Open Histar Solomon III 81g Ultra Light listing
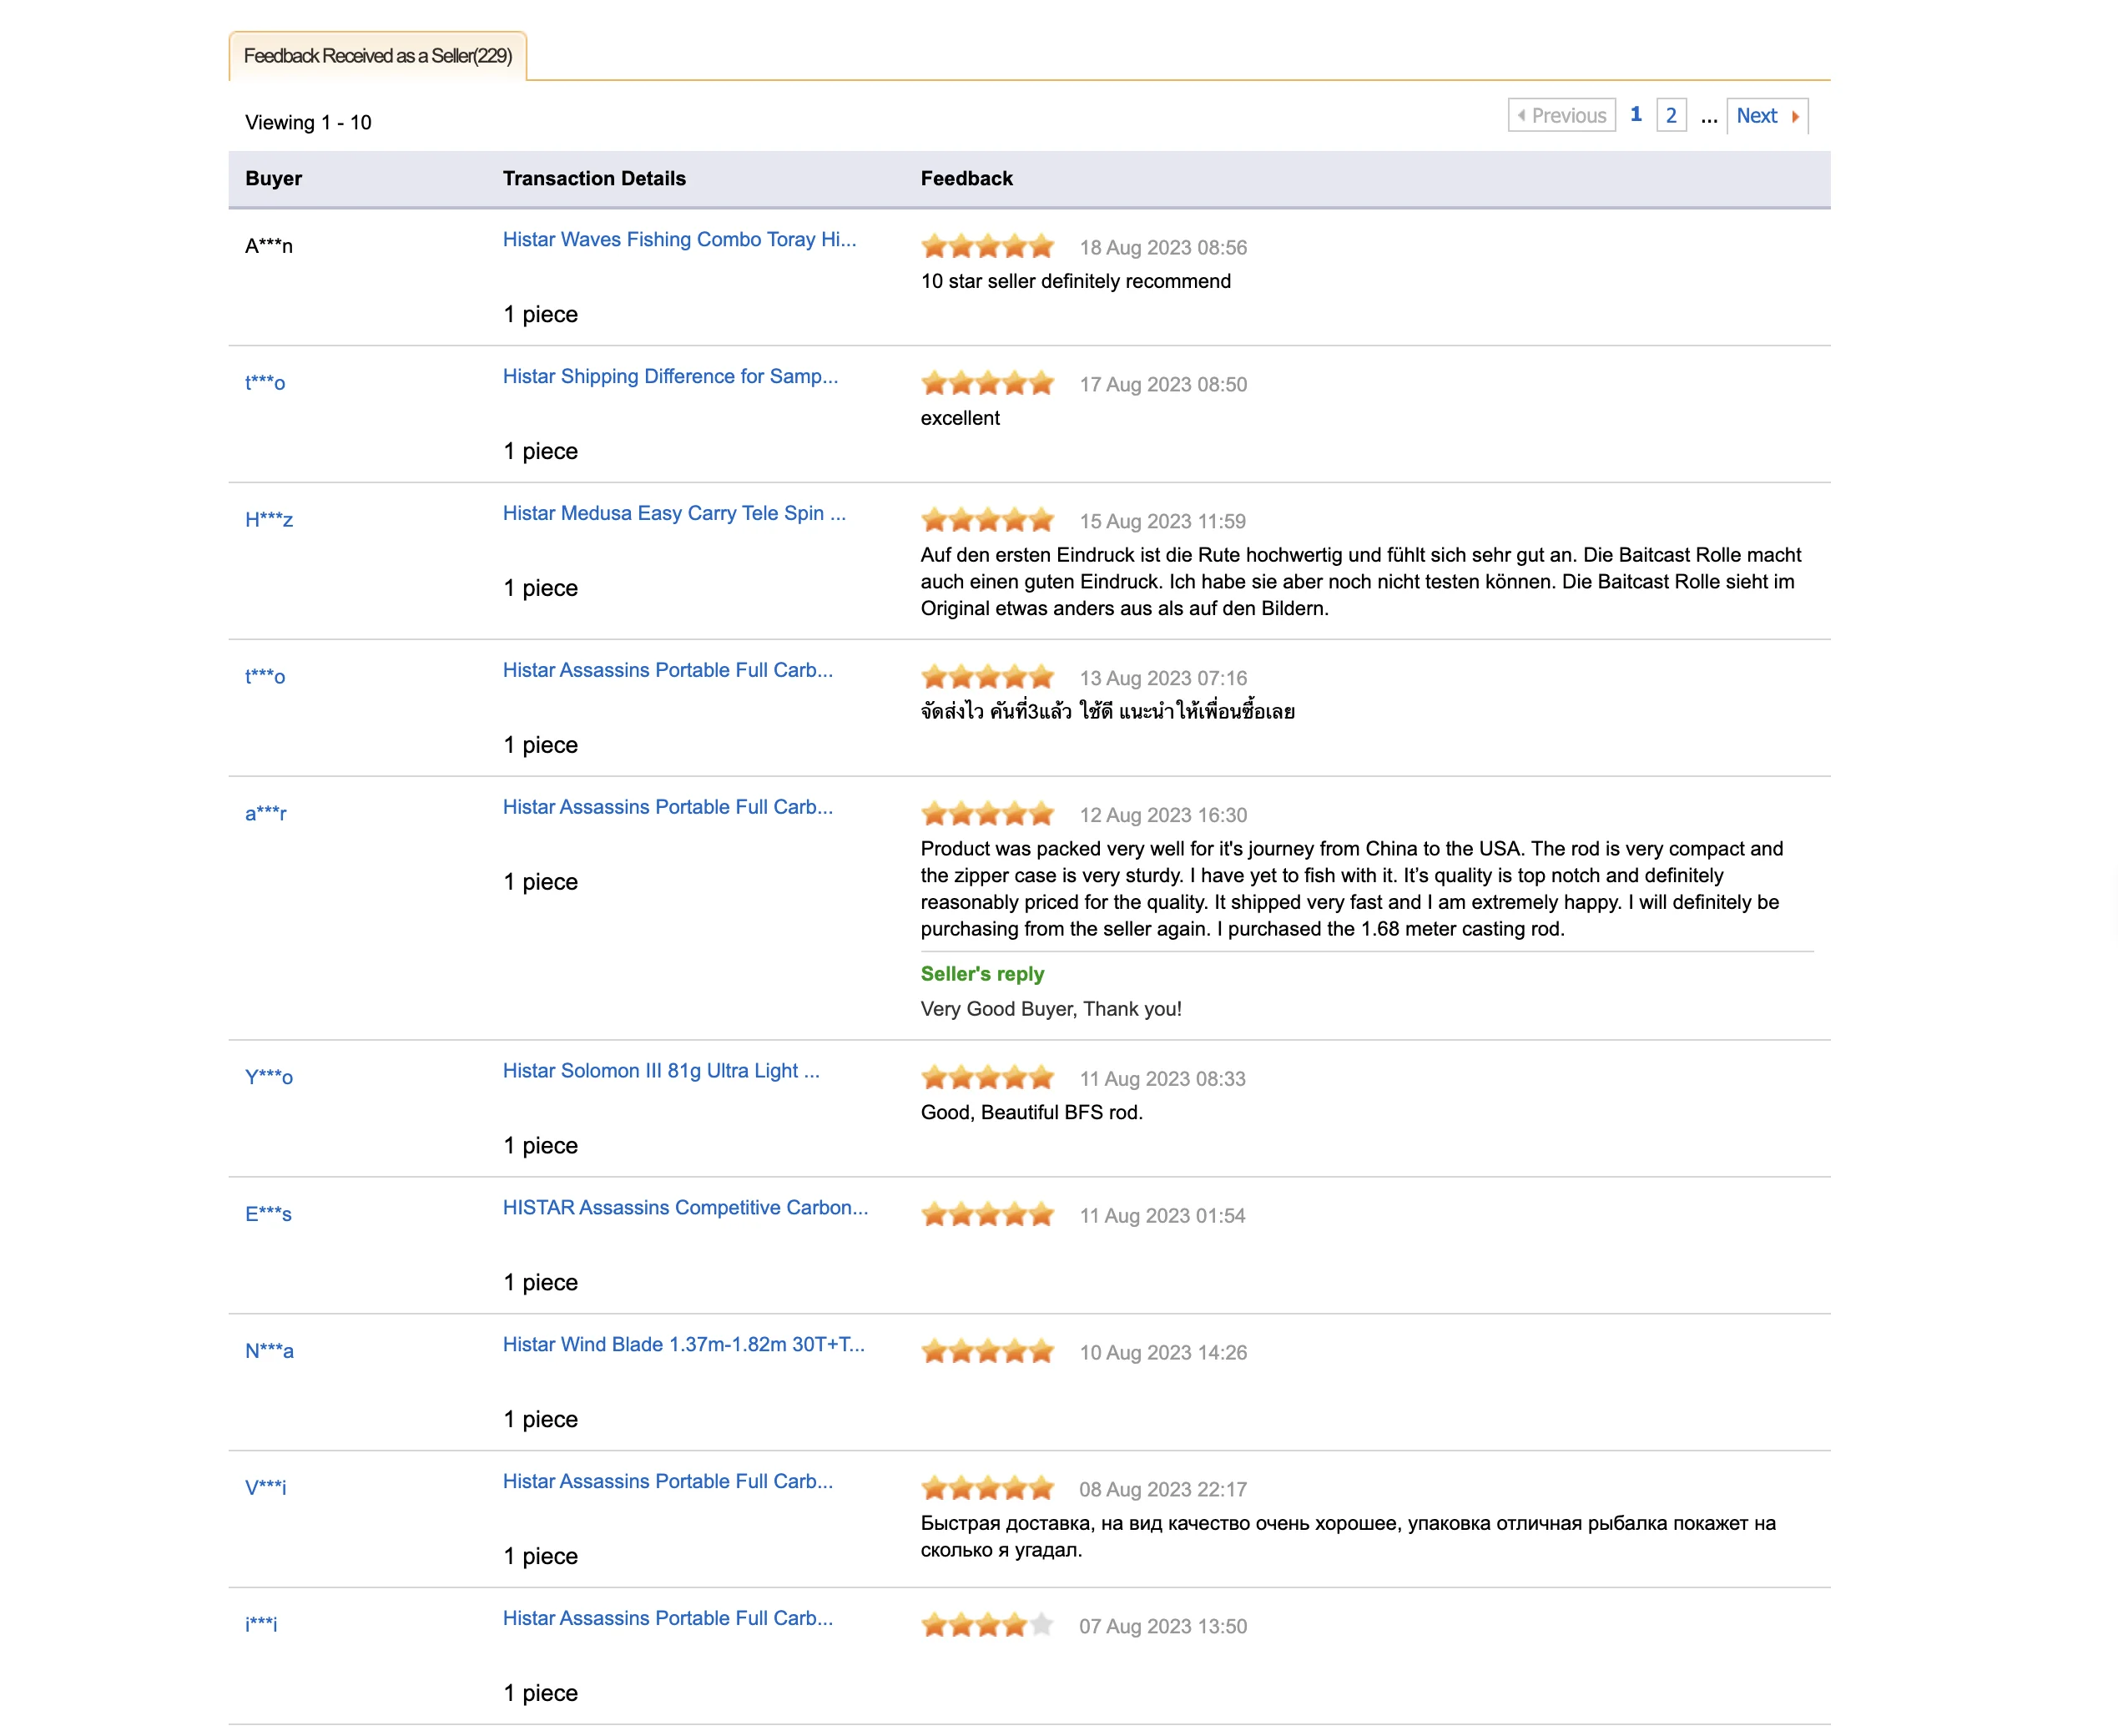Screen dimensions: 2118x1736 tap(660, 1071)
